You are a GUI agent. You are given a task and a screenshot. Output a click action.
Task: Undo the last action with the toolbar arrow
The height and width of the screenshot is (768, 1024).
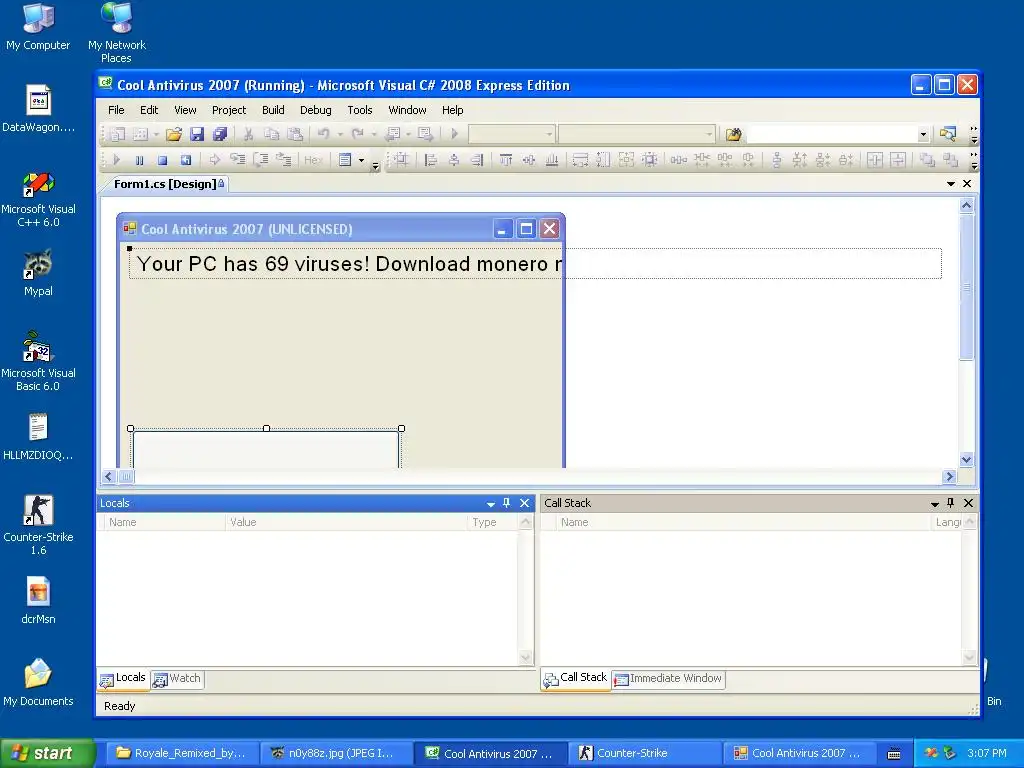point(323,135)
